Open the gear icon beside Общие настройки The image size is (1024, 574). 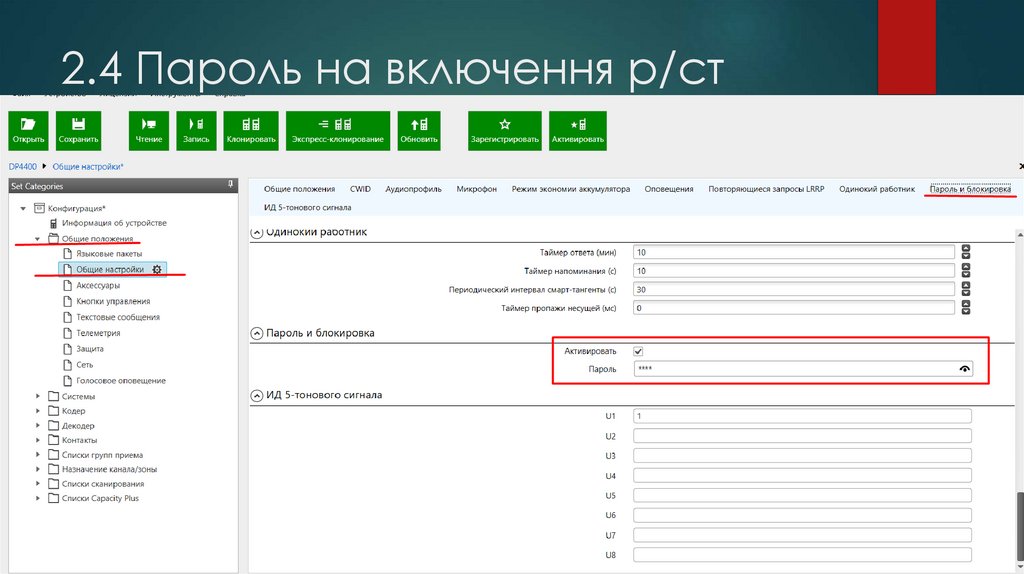157,269
